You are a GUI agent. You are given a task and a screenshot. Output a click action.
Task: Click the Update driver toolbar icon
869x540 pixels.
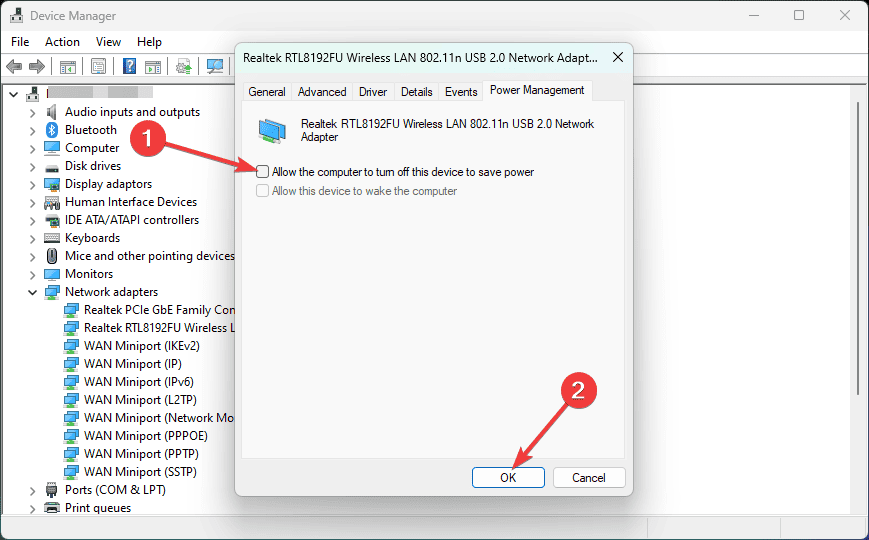click(183, 67)
